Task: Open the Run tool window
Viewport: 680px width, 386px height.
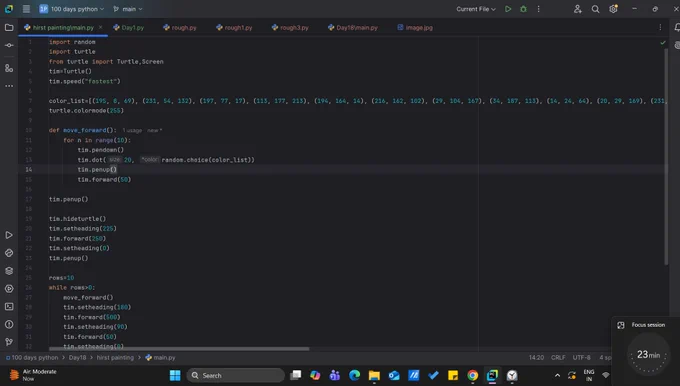Action: (9, 235)
